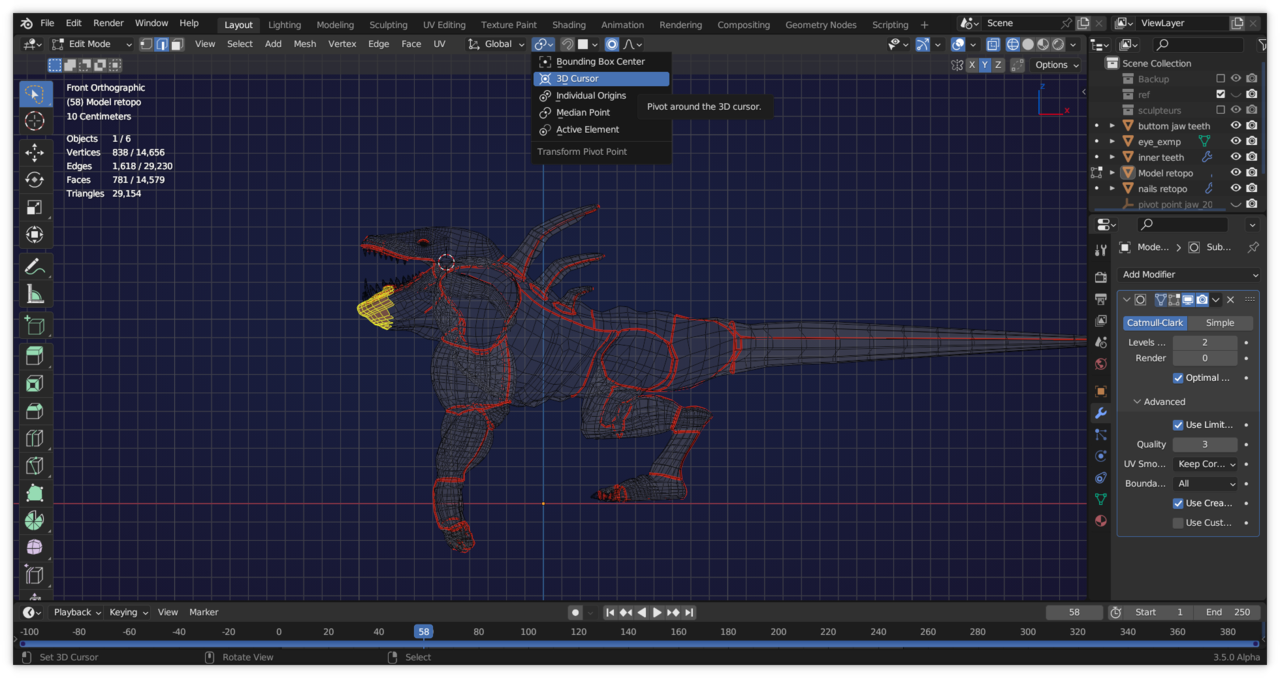Pick the Measure tool icon

pos(34,294)
